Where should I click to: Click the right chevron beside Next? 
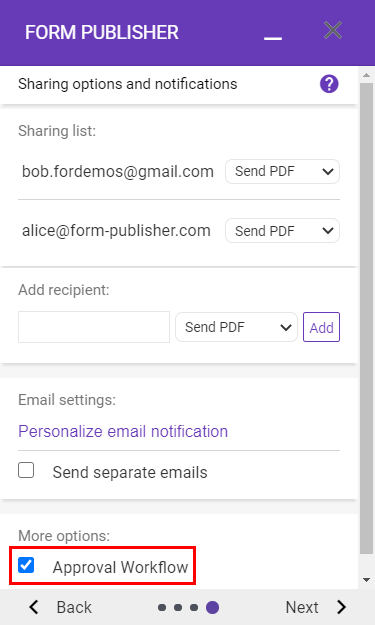pos(341,607)
